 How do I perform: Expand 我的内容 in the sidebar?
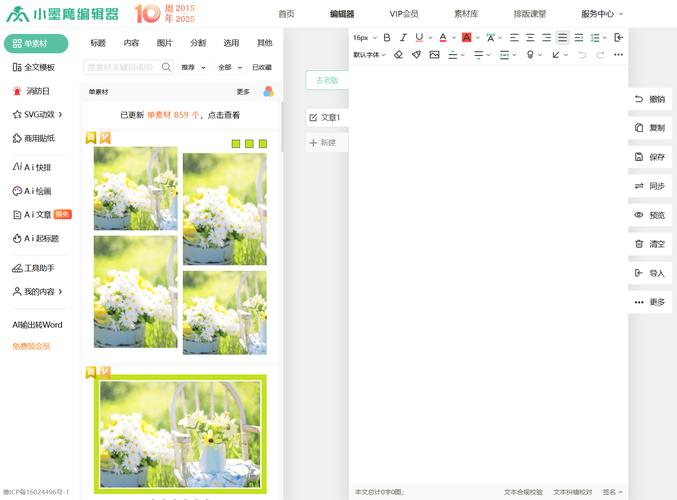[38, 291]
